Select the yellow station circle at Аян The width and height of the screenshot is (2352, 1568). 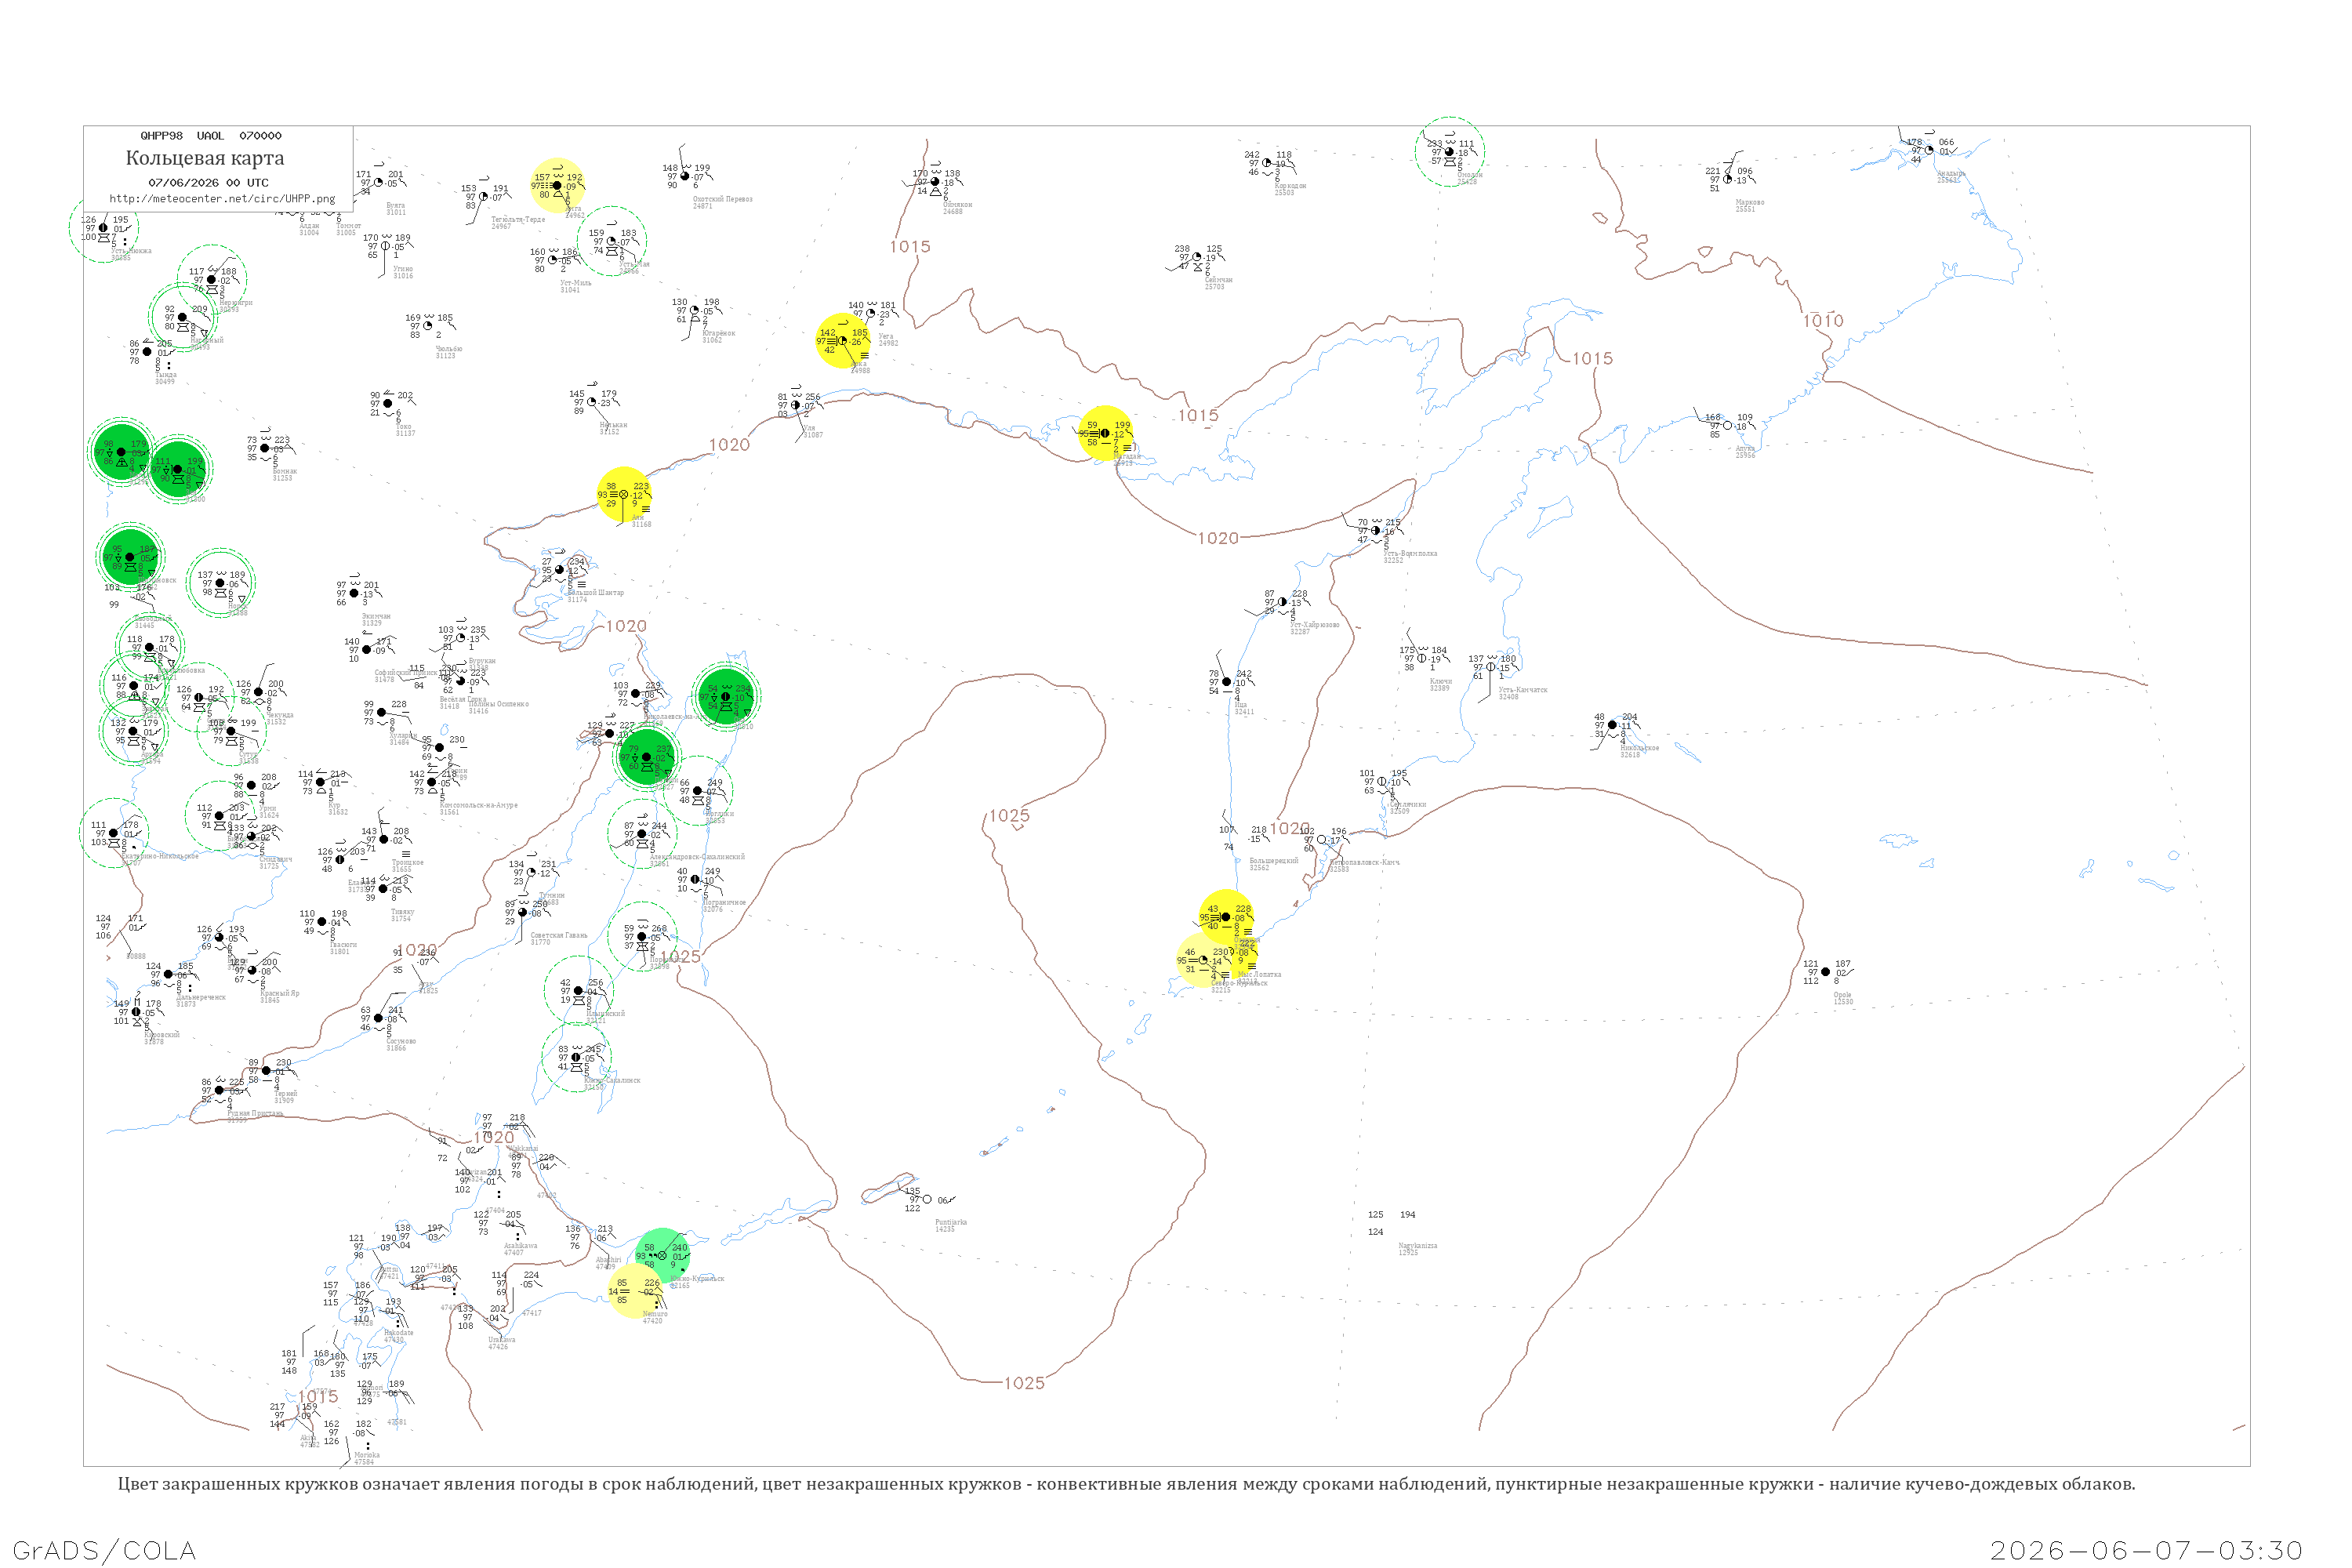click(x=624, y=494)
